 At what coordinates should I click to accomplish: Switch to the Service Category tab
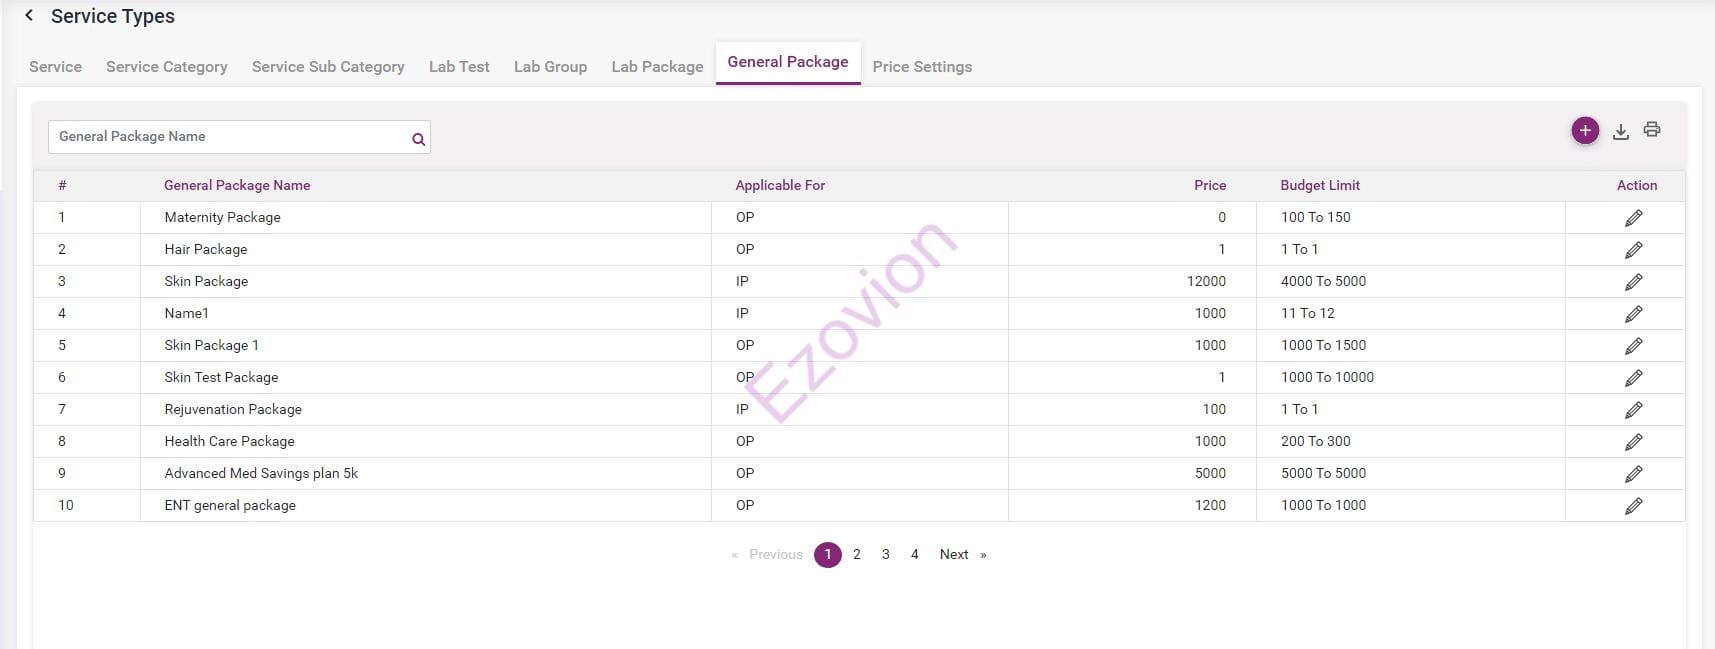[x=166, y=67]
